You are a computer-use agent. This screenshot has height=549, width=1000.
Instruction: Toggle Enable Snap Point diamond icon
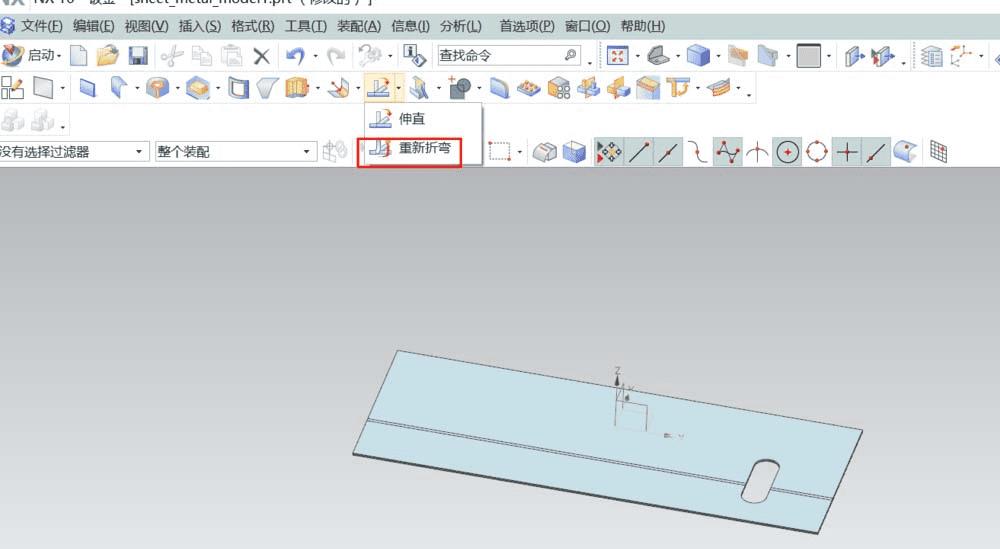click(x=608, y=152)
